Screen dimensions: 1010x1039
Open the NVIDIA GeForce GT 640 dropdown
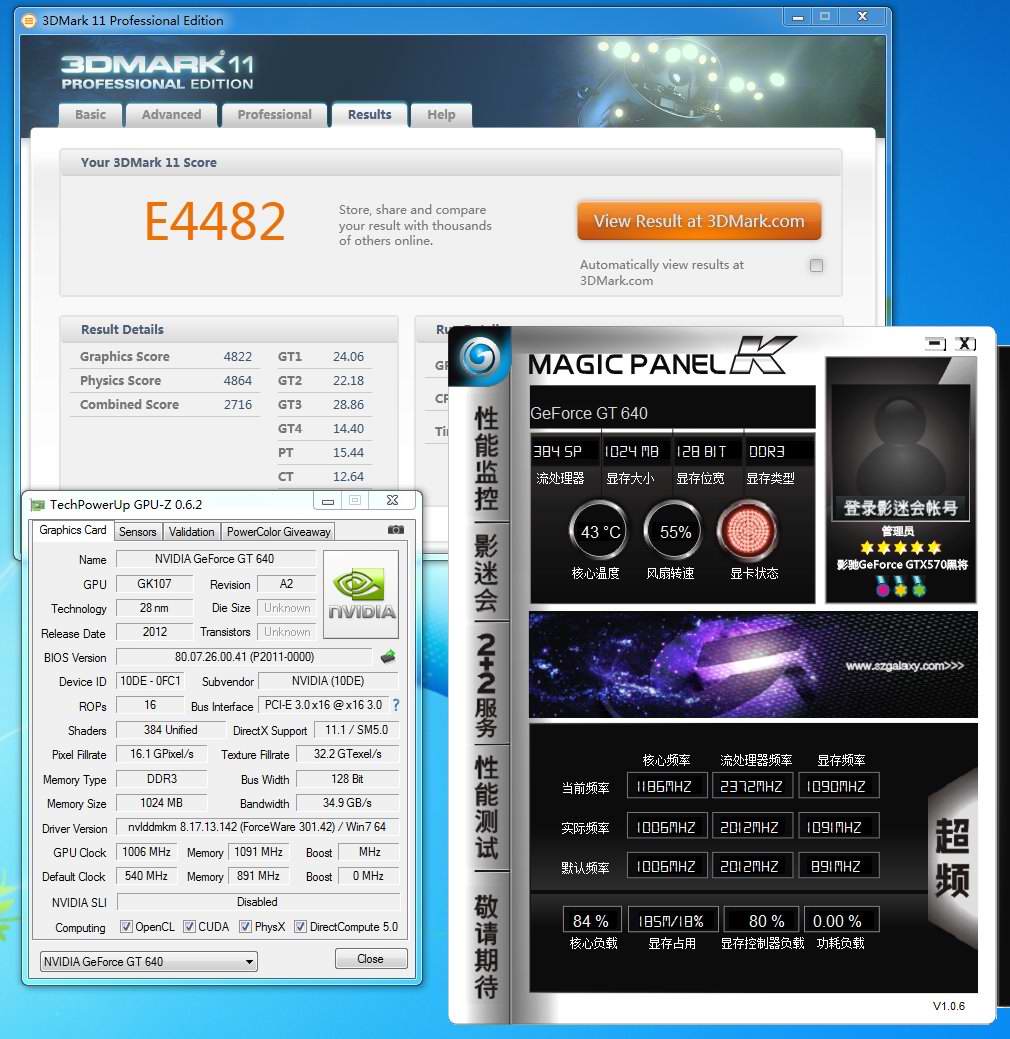(148, 962)
